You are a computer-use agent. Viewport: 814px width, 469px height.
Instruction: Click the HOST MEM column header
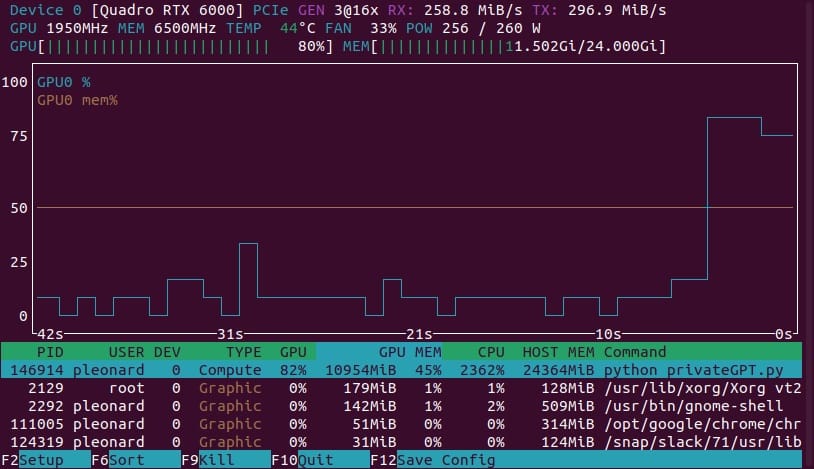coord(558,352)
